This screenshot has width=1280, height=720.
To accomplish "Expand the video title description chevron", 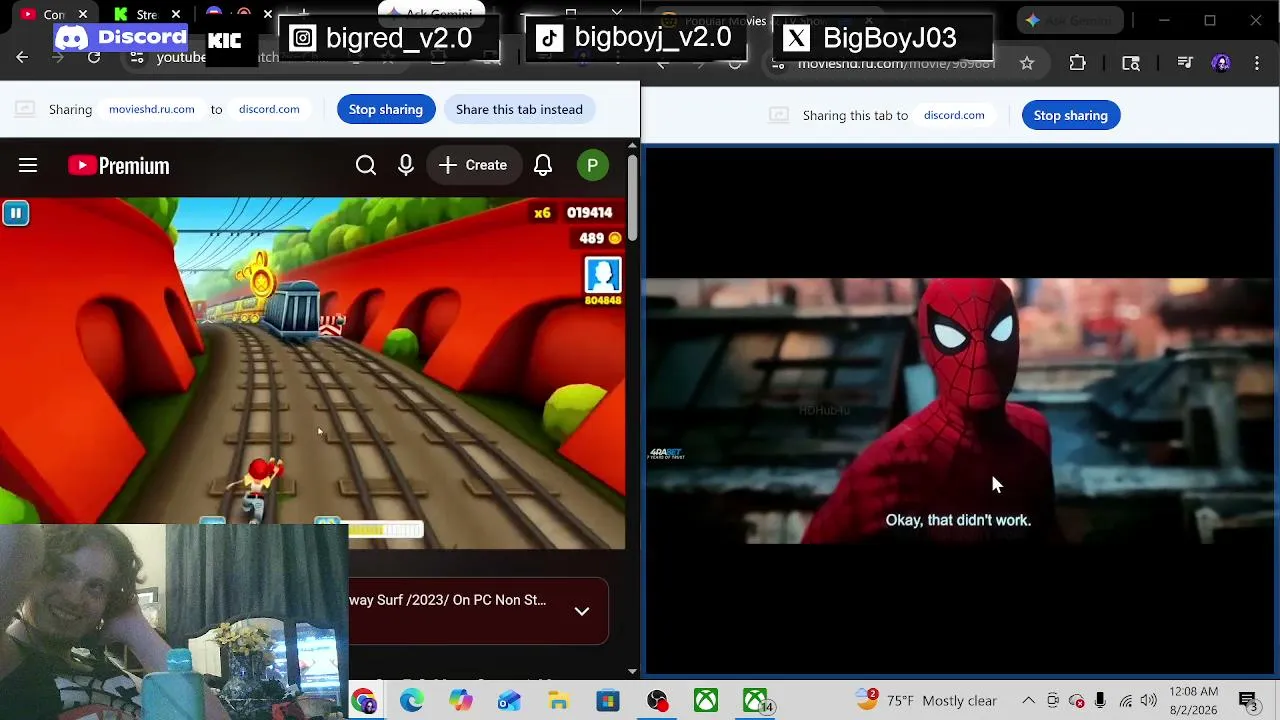I will tap(582, 611).
